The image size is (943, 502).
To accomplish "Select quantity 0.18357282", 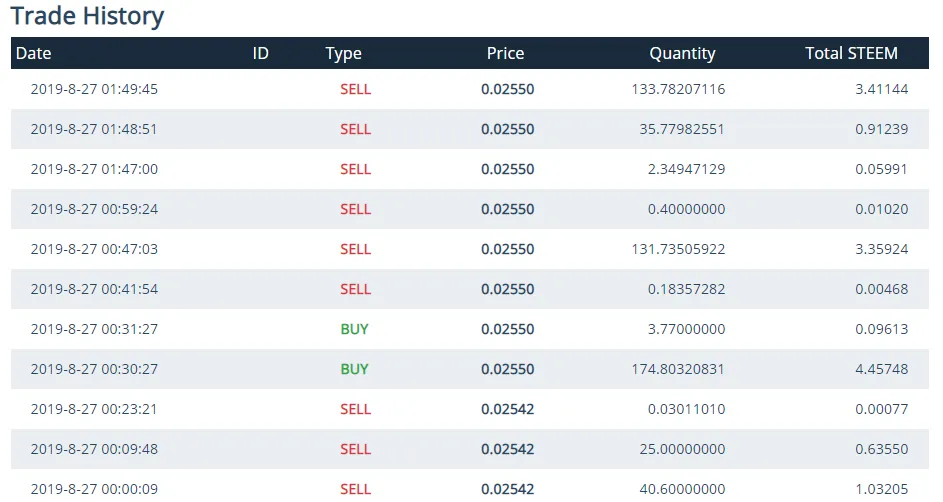I will (x=686, y=289).
